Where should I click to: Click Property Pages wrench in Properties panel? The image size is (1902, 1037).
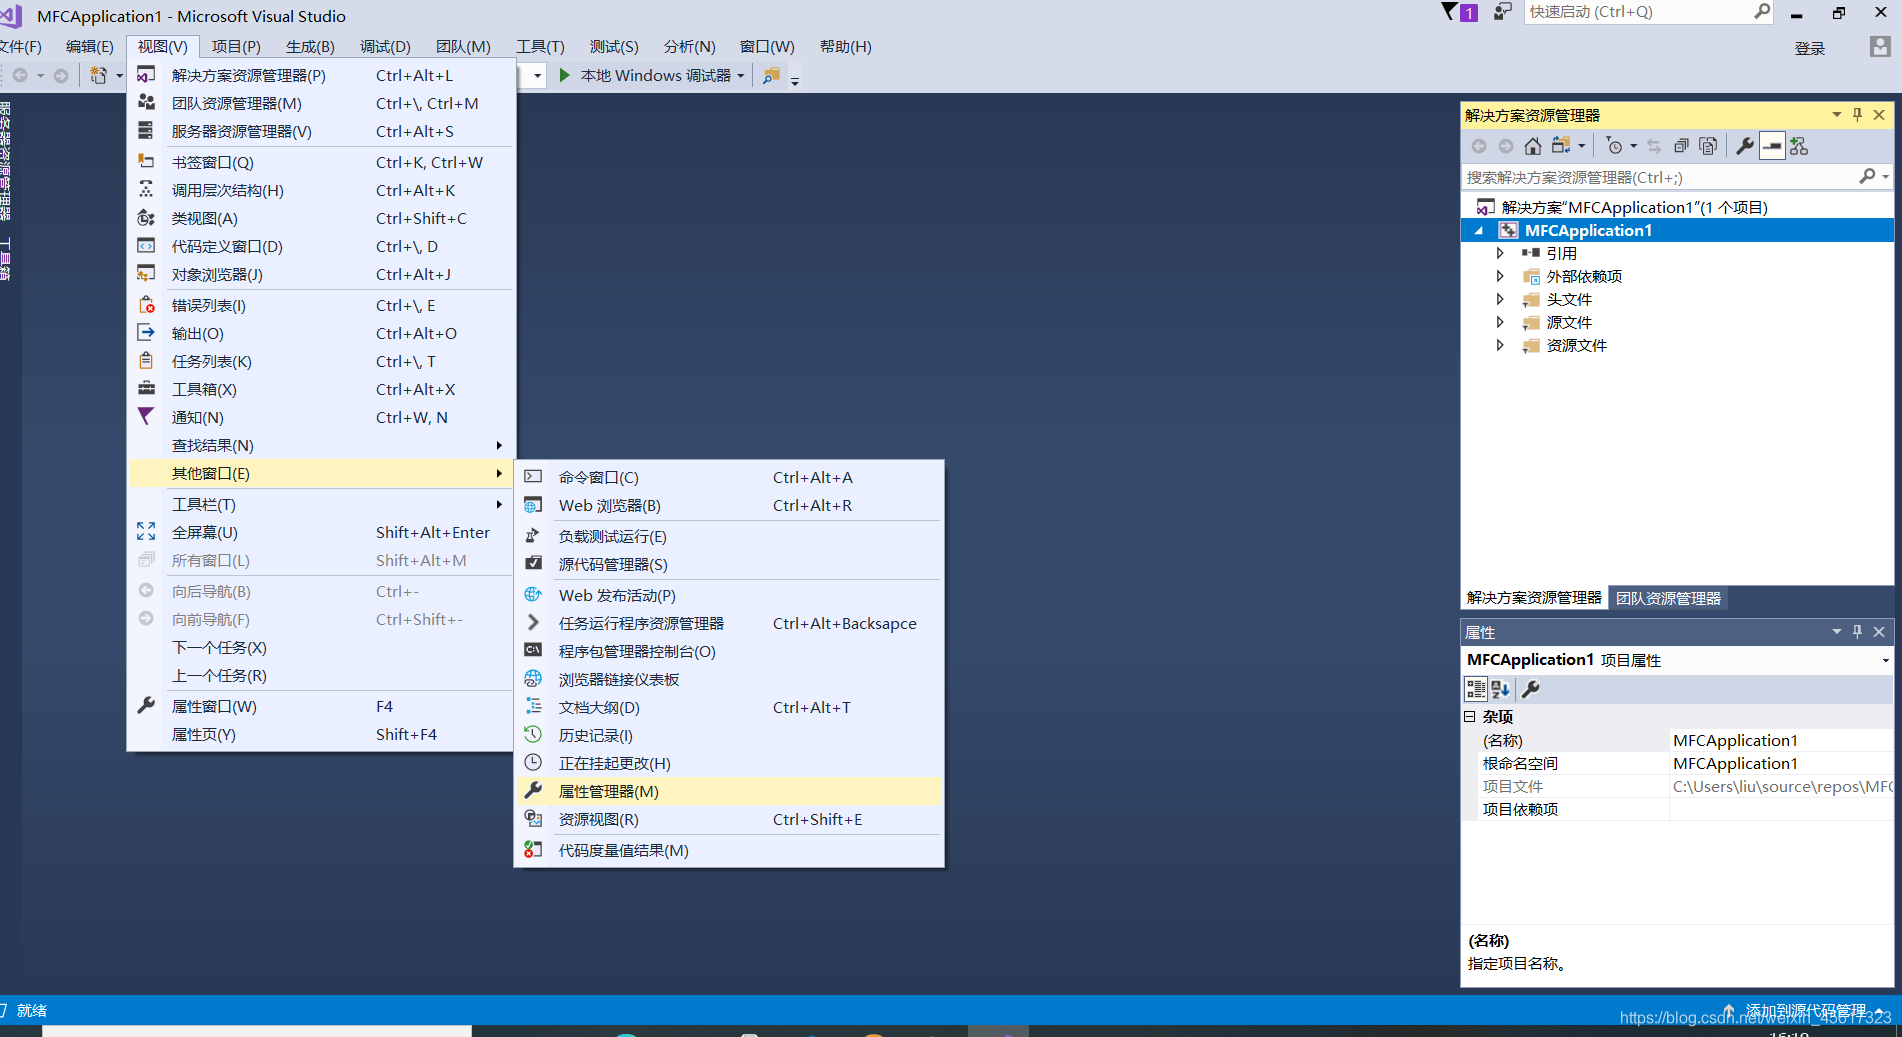pos(1530,689)
